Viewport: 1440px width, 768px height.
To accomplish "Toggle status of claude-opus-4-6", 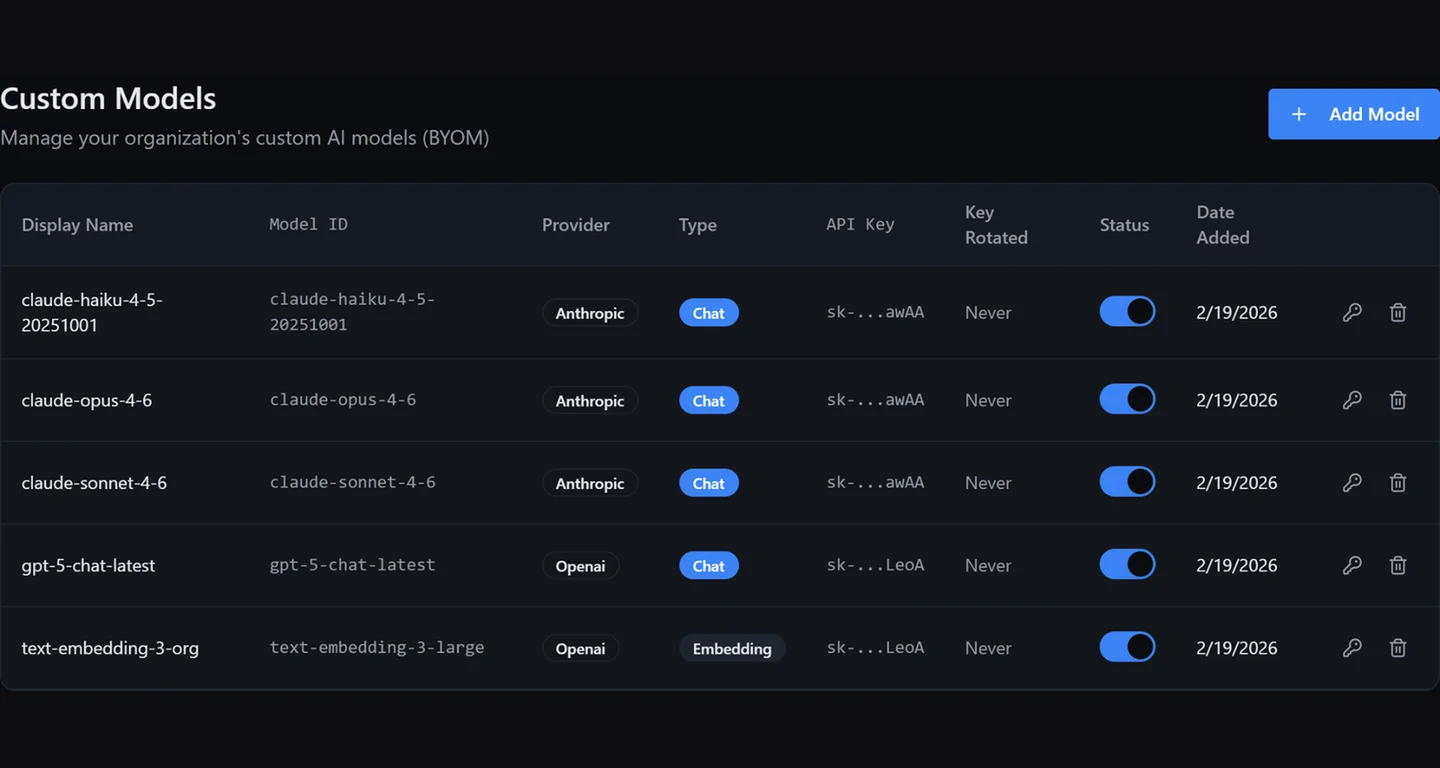I will [1127, 400].
